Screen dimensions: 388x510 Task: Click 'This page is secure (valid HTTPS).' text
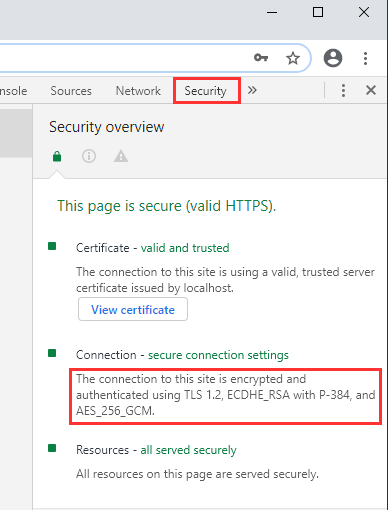[x=167, y=206]
